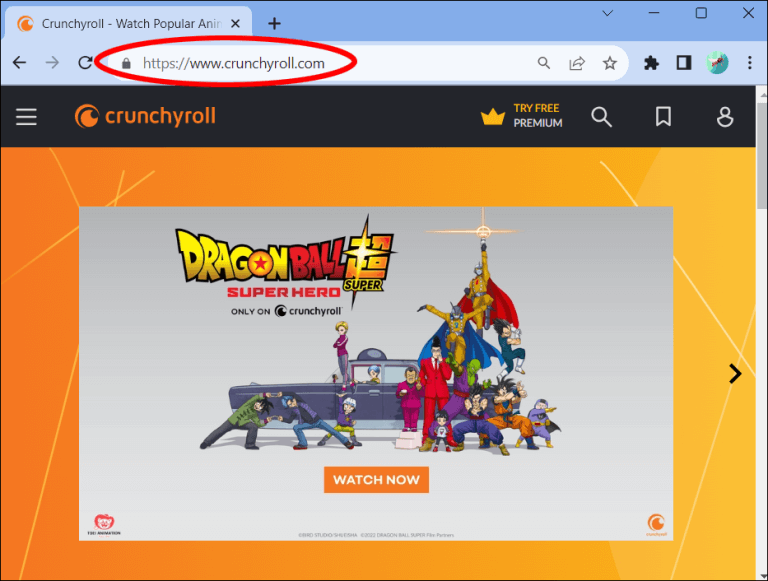The image size is (768, 581).
Task: Click the address bar URL text
Action: pos(234,63)
